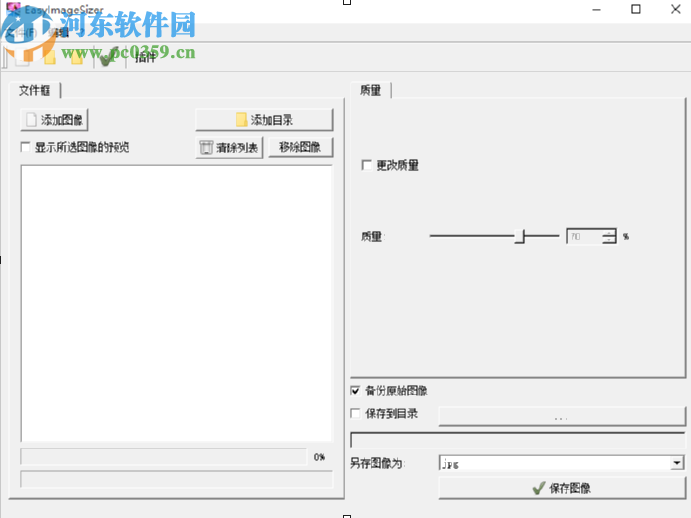Uncheck the 备份原始图像 checkbox
Screen dimensions: 691x518
click(355, 391)
